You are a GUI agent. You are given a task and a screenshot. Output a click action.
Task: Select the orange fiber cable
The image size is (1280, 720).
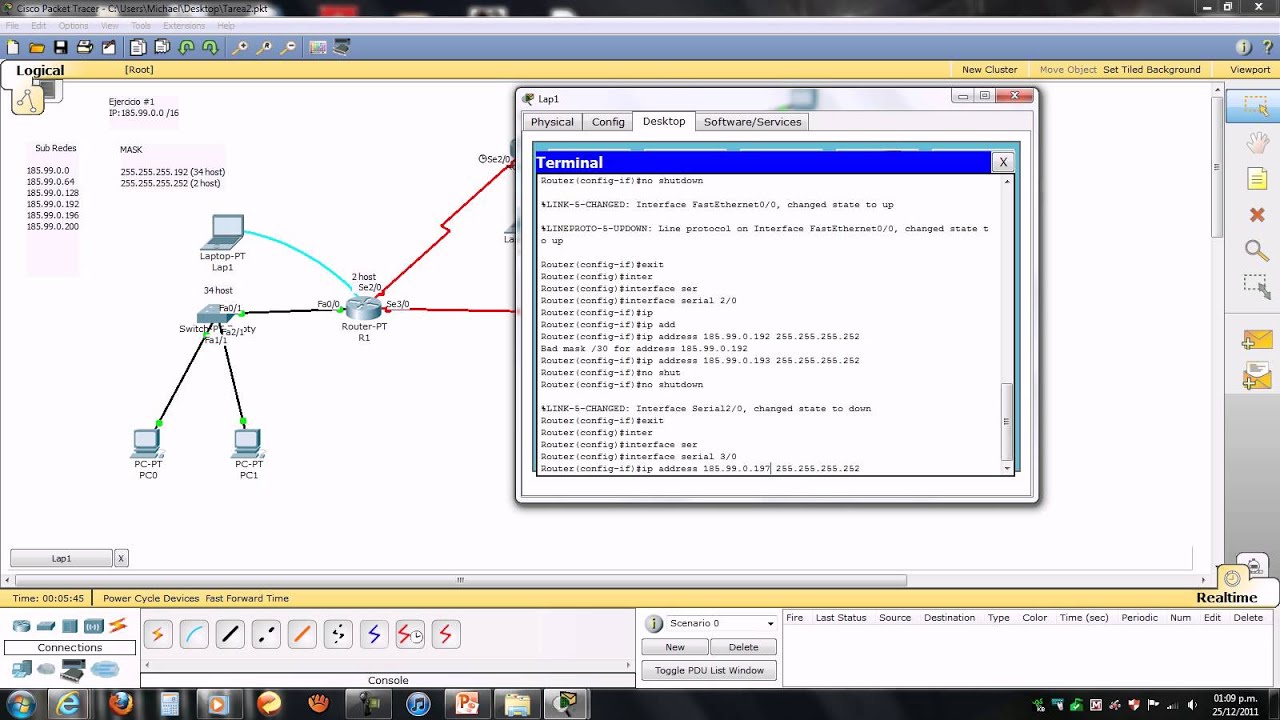pyautogui.click(x=302, y=634)
